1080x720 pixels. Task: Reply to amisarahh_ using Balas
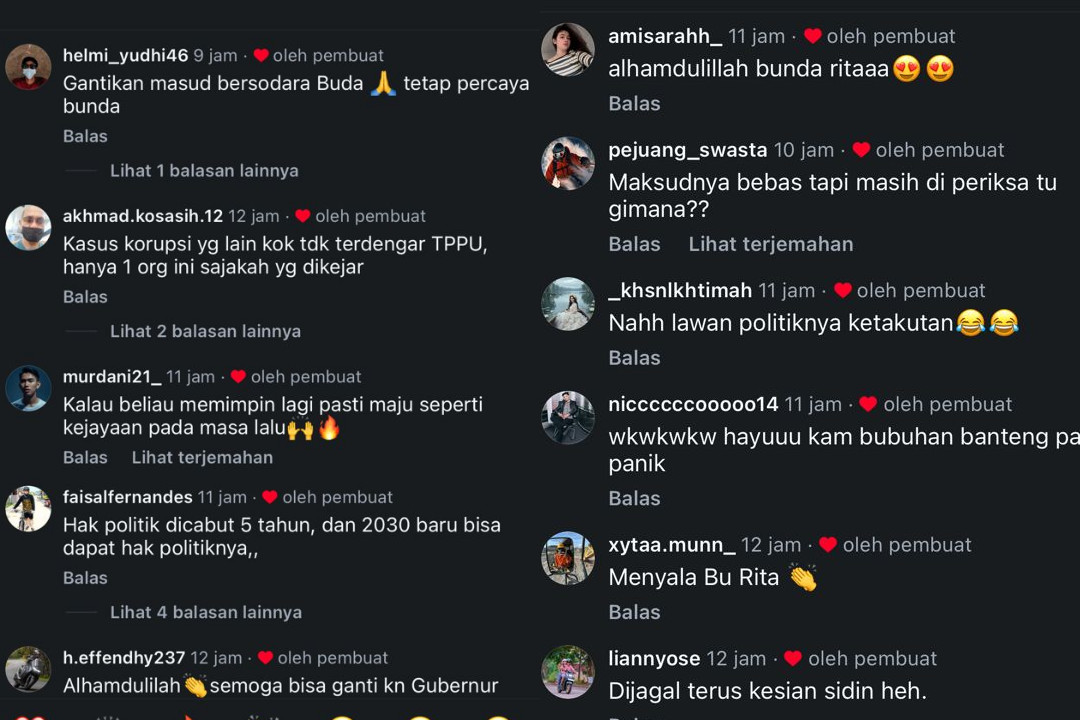634,103
